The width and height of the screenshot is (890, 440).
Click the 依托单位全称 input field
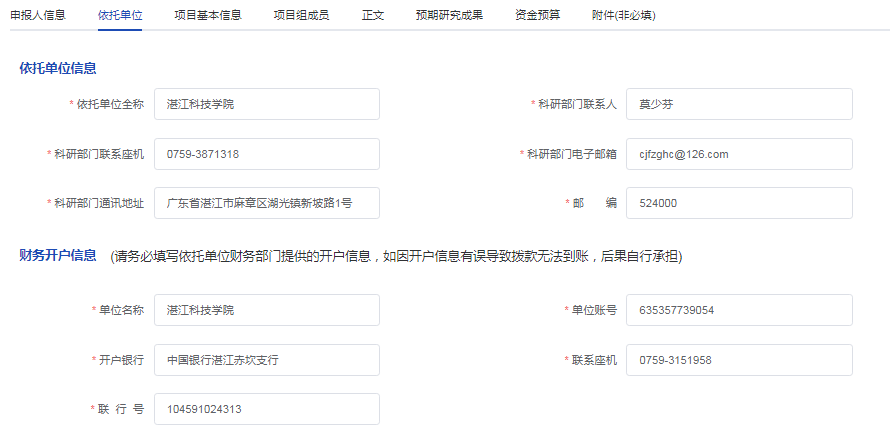(267, 104)
